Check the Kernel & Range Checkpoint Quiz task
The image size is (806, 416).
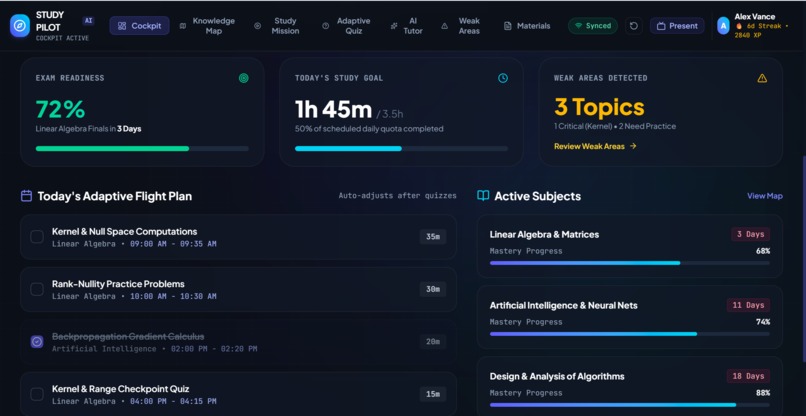click(x=36, y=394)
